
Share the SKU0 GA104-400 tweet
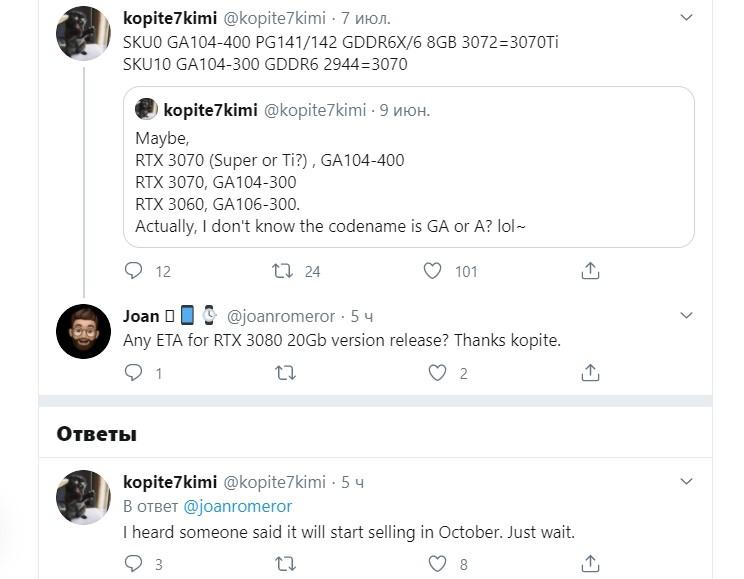(590, 270)
